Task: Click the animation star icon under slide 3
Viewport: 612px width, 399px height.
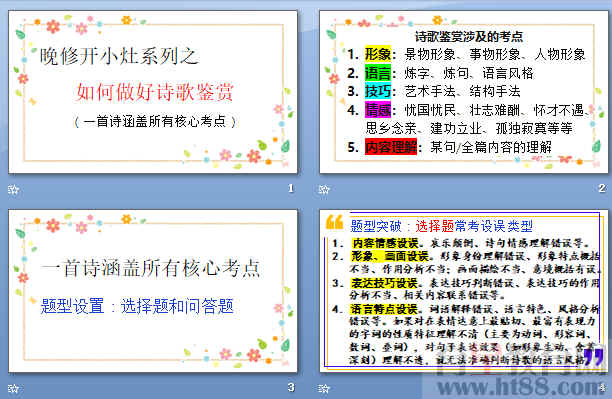Action: pyautogui.click(x=13, y=388)
